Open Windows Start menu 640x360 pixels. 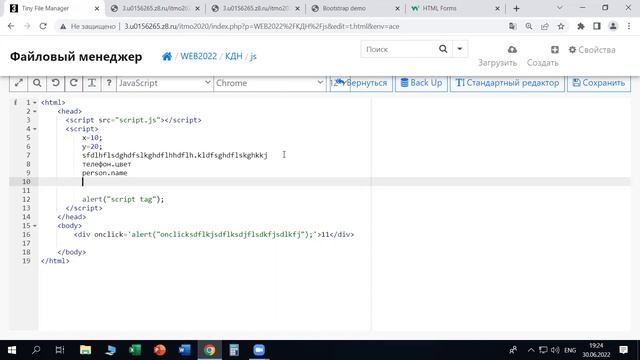(12, 350)
